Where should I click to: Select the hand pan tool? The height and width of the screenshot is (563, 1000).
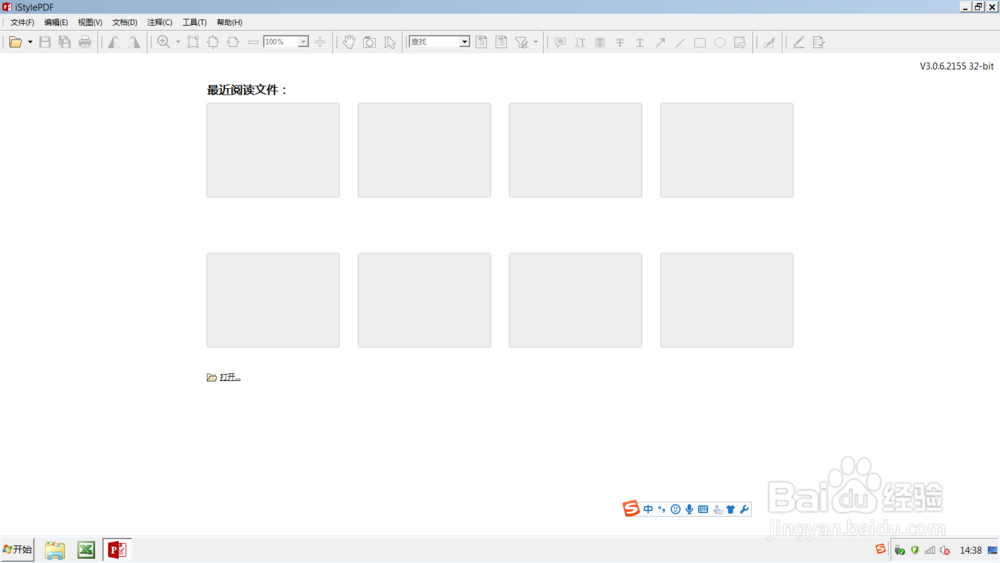click(x=349, y=42)
